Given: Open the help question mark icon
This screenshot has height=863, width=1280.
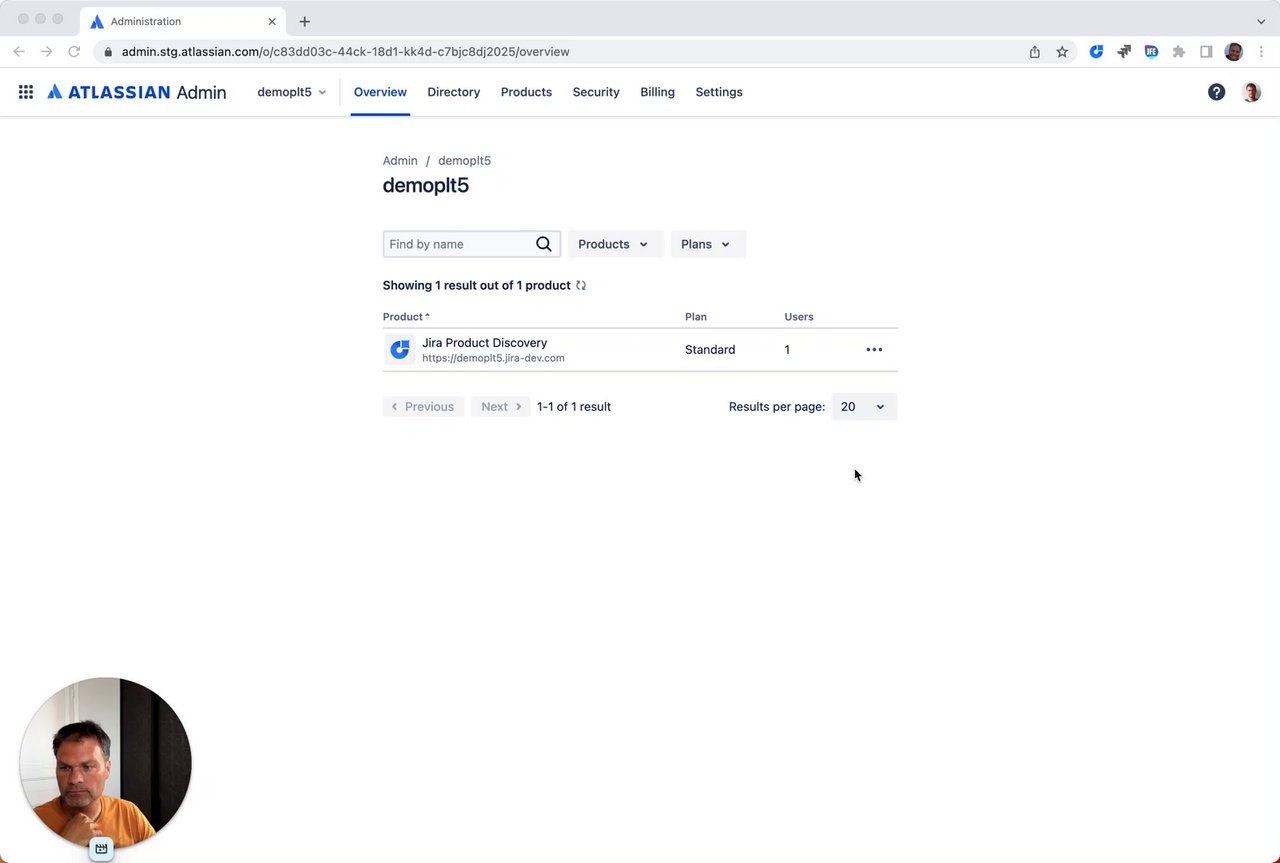Looking at the screenshot, I should point(1216,92).
